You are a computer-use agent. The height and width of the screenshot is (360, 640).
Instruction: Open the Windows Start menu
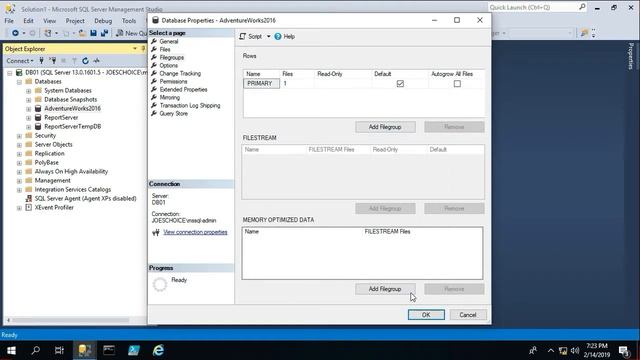point(11,350)
